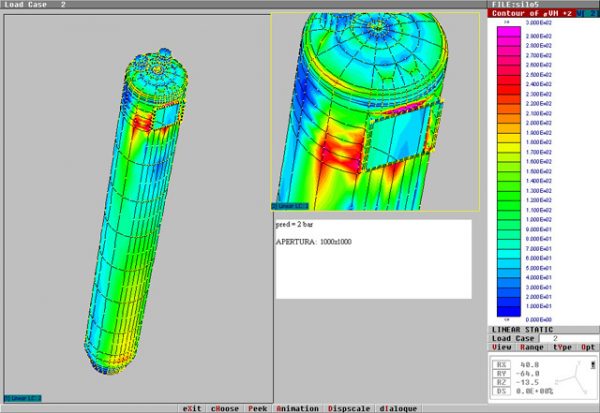600x413 pixels.
Task: Pick the orange band below 2.100E+02 label
Action: coord(509,118)
